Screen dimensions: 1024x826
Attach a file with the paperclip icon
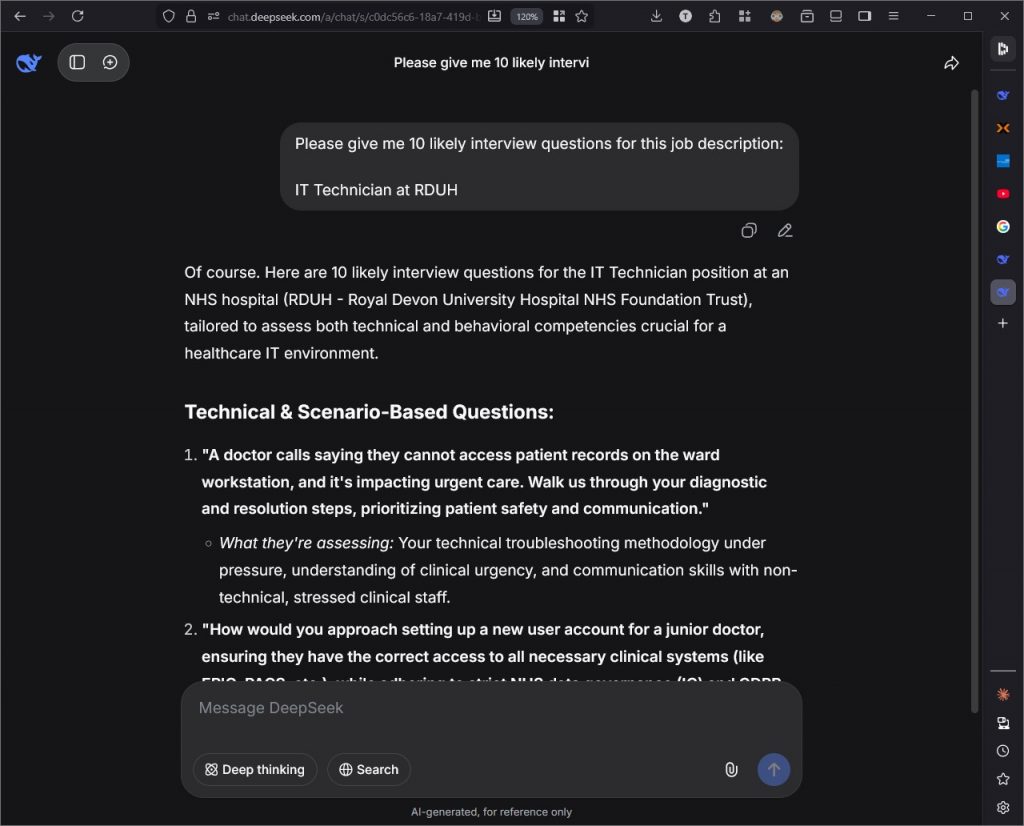click(731, 769)
